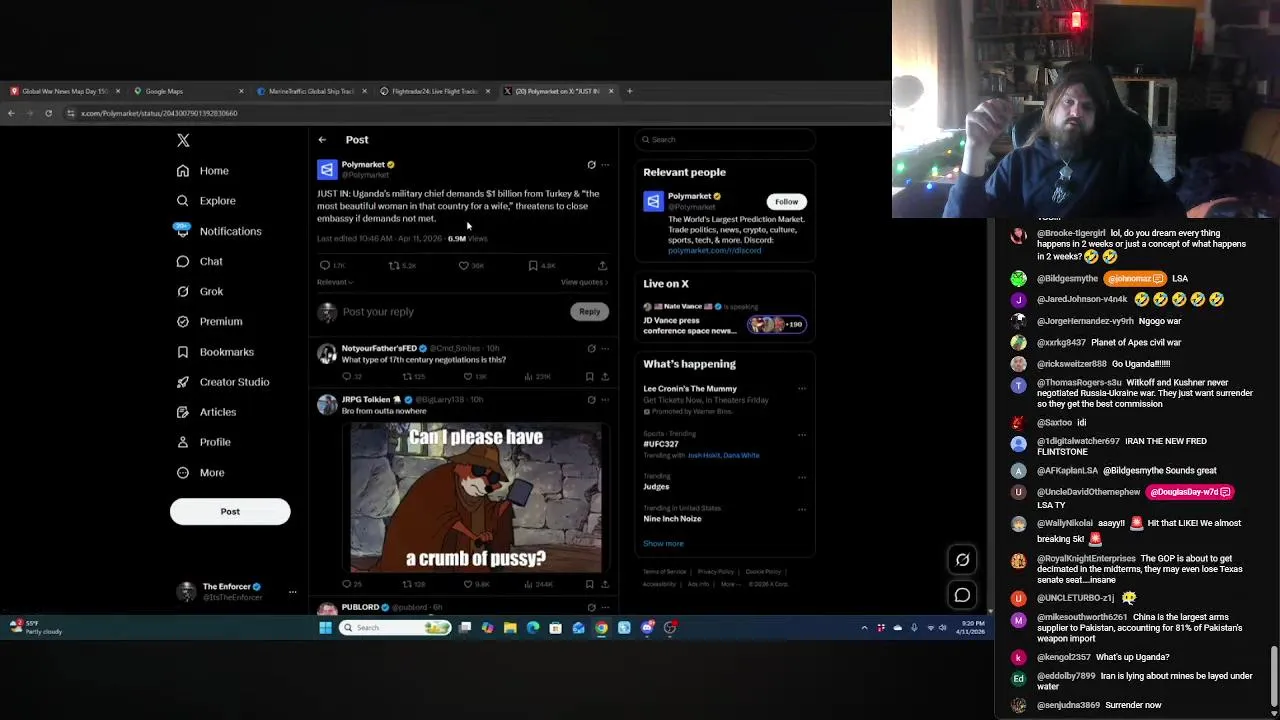Bookmark the JRPG Tolkien reply

[x=589, y=584]
